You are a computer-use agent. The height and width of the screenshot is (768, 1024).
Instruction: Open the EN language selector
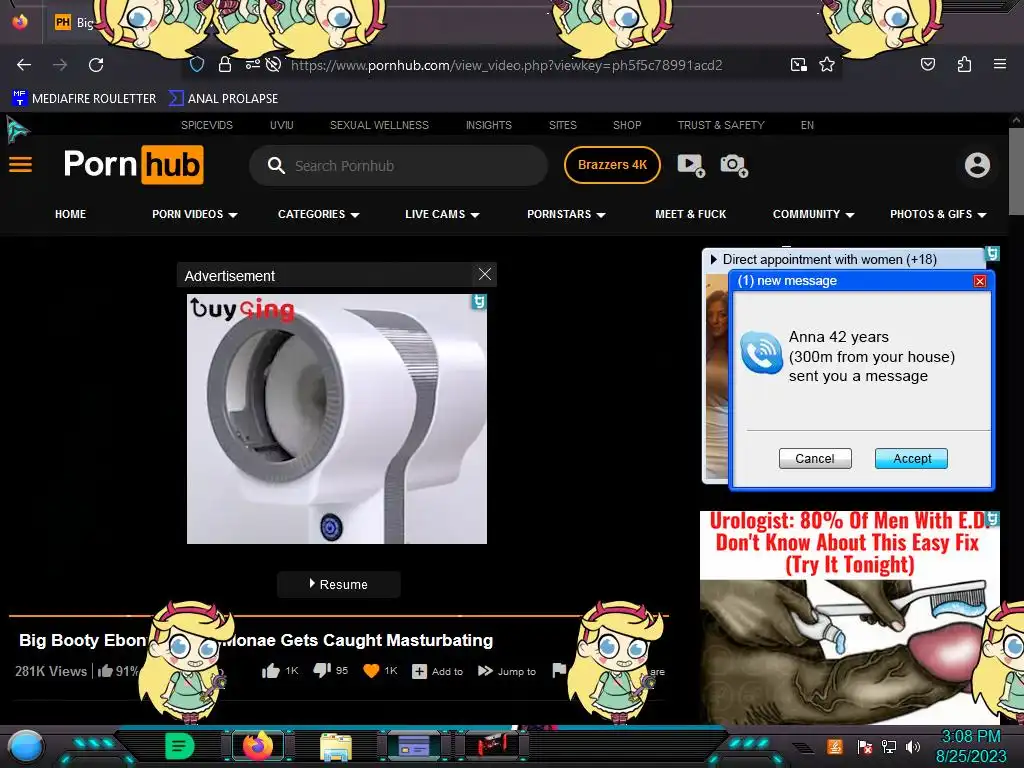(807, 125)
